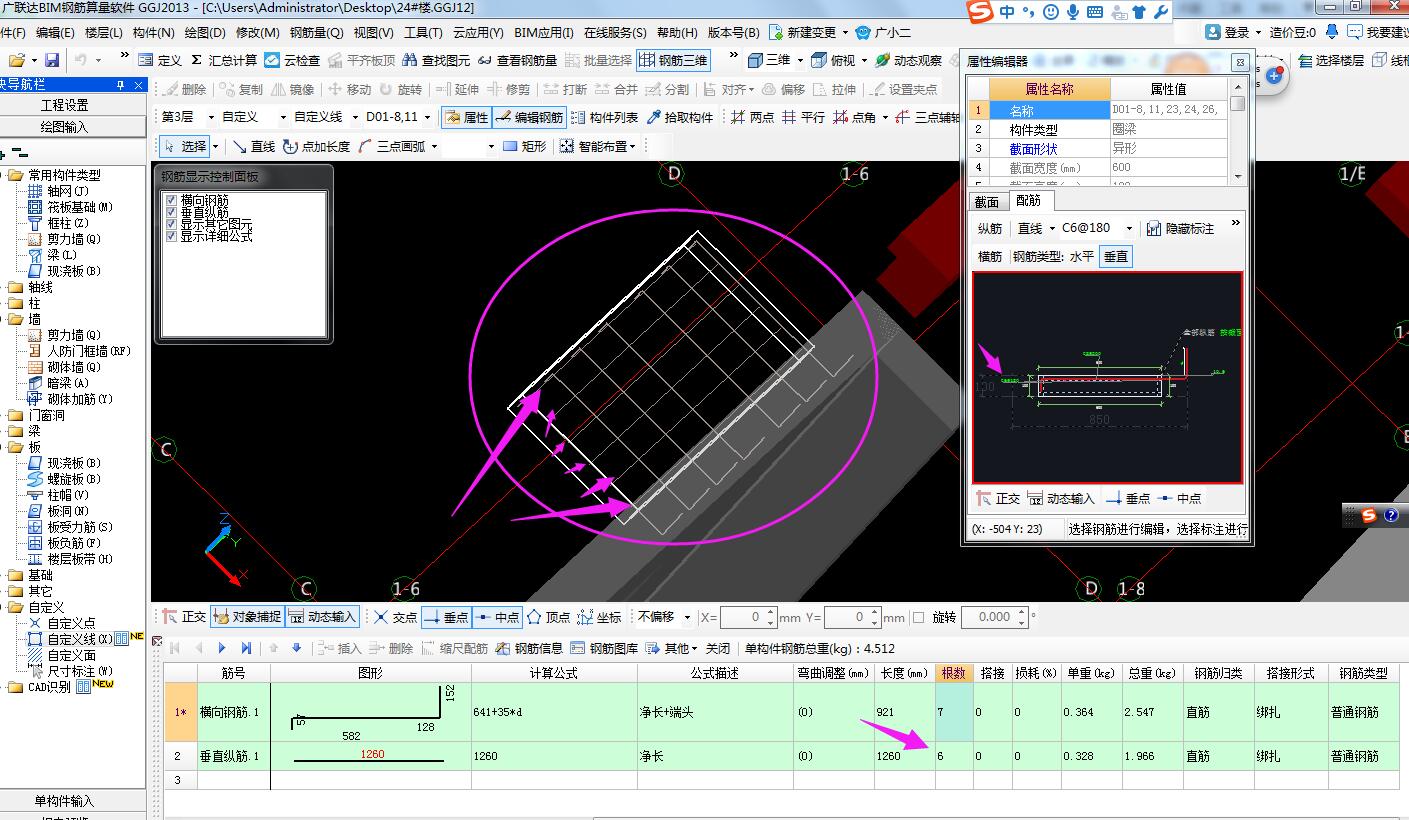Click 隐藏标注 in property editor
The width and height of the screenshot is (1409, 820).
click(1180, 228)
